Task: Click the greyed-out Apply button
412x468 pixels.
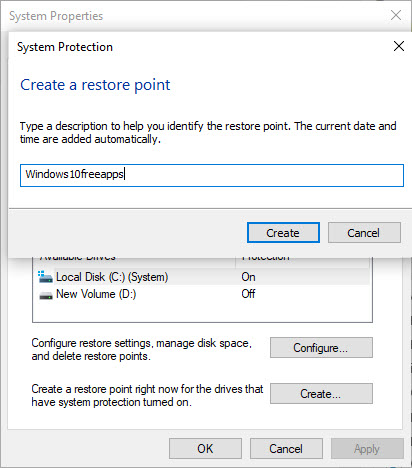Action: click(367, 449)
